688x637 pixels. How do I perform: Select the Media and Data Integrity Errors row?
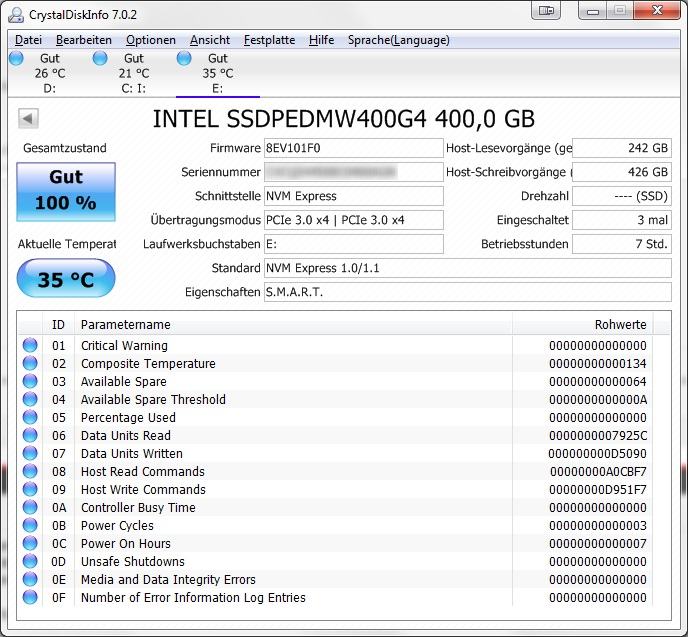168,580
